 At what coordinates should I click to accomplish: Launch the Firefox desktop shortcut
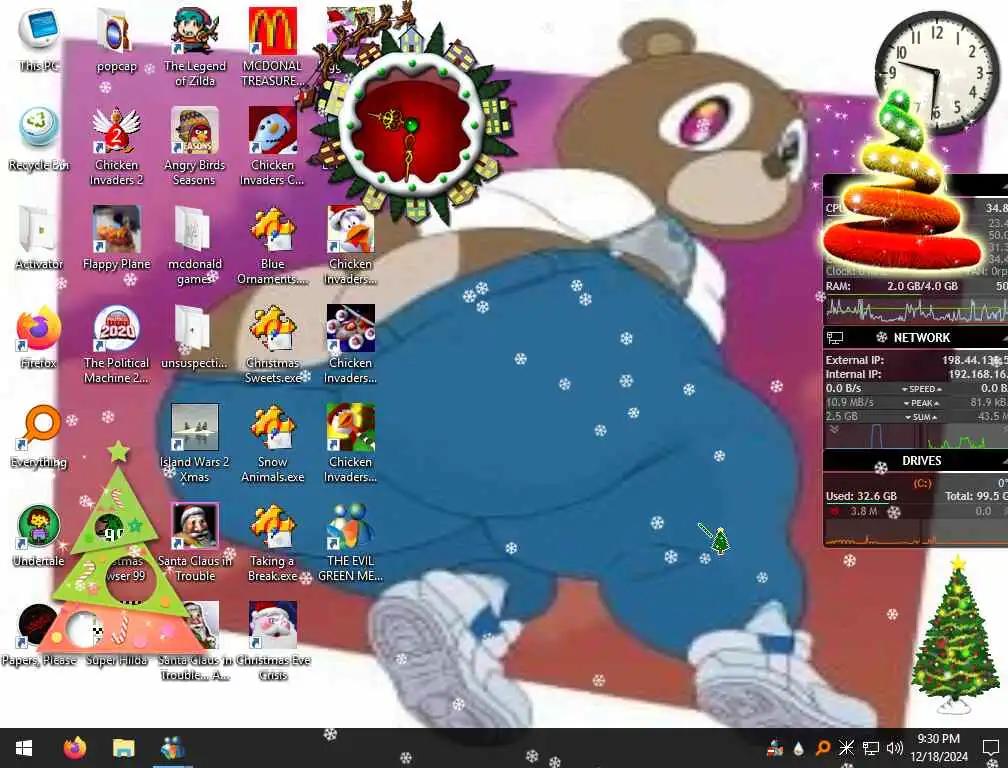tap(39, 337)
